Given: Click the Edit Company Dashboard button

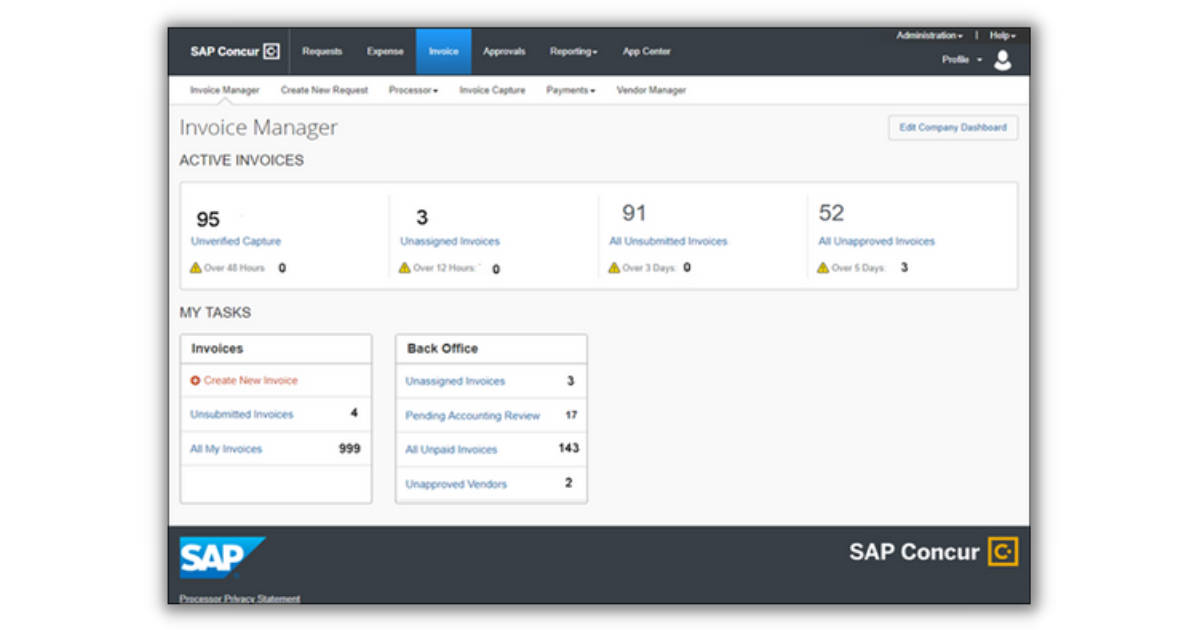Looking at the screenshot, I should 951,128.
